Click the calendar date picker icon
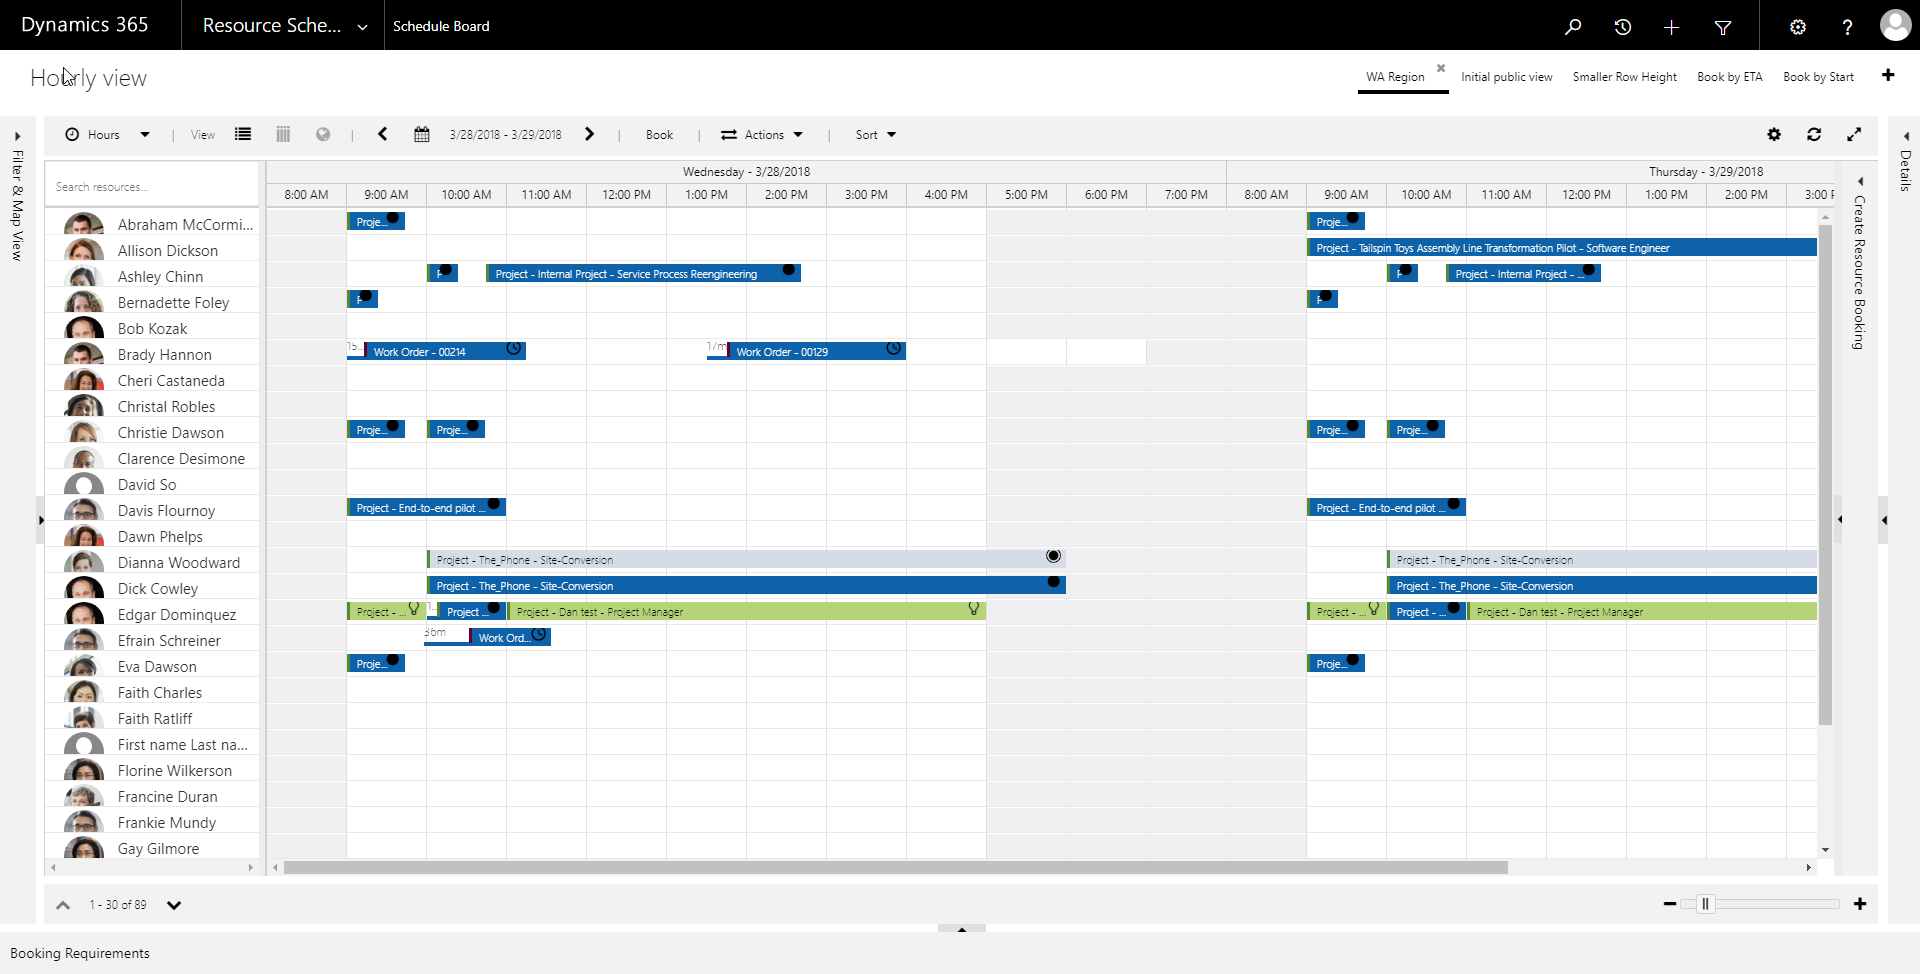 [422, 134]
